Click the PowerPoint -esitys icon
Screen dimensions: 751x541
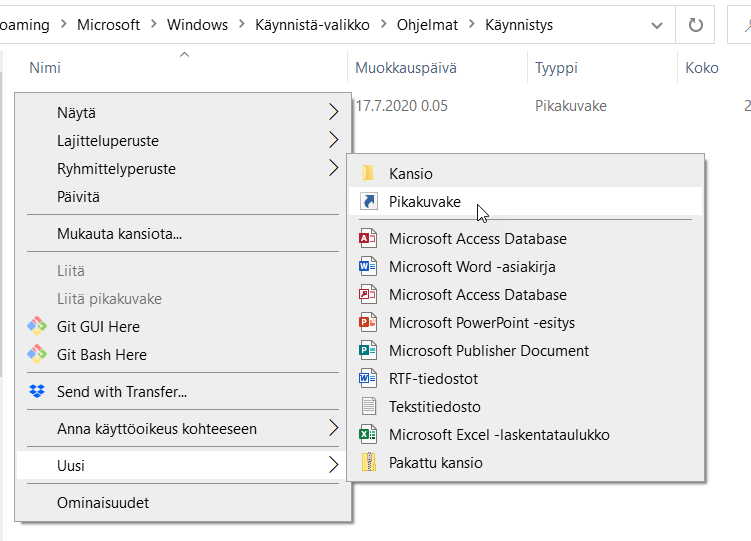[369, 323]
